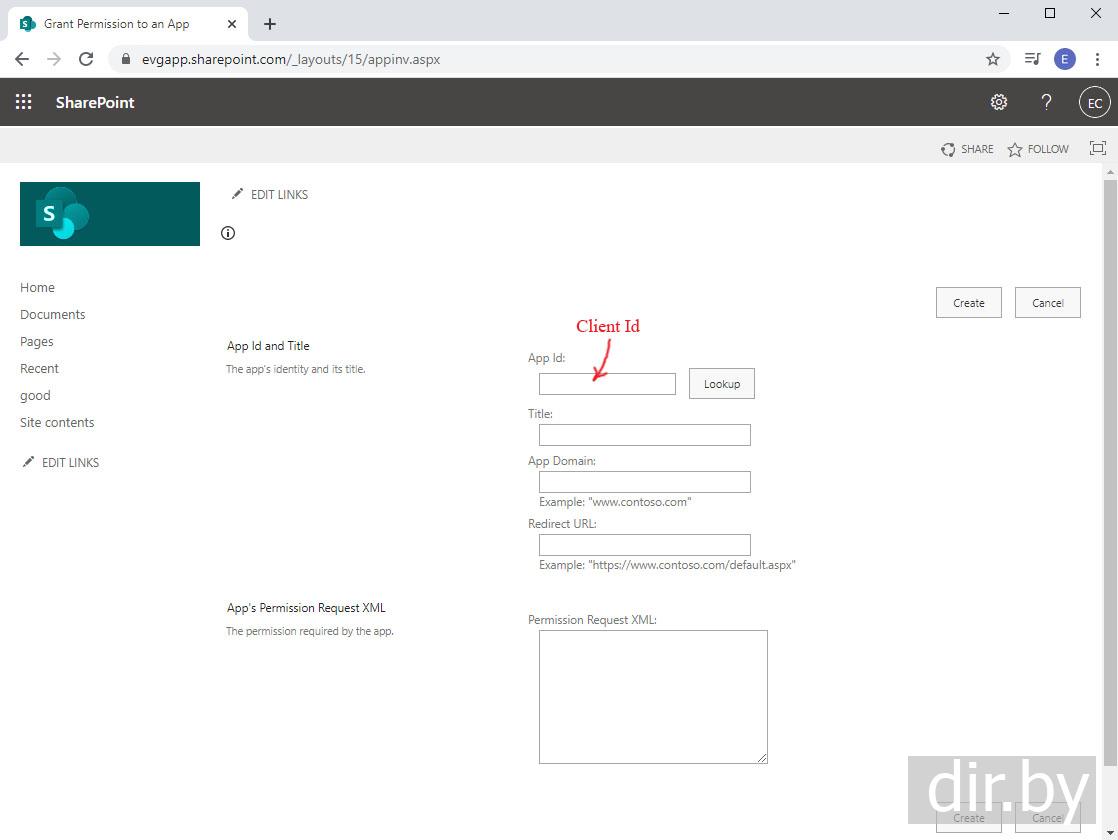Open a new browser tab
The image size is (1118, 840).
270,24
